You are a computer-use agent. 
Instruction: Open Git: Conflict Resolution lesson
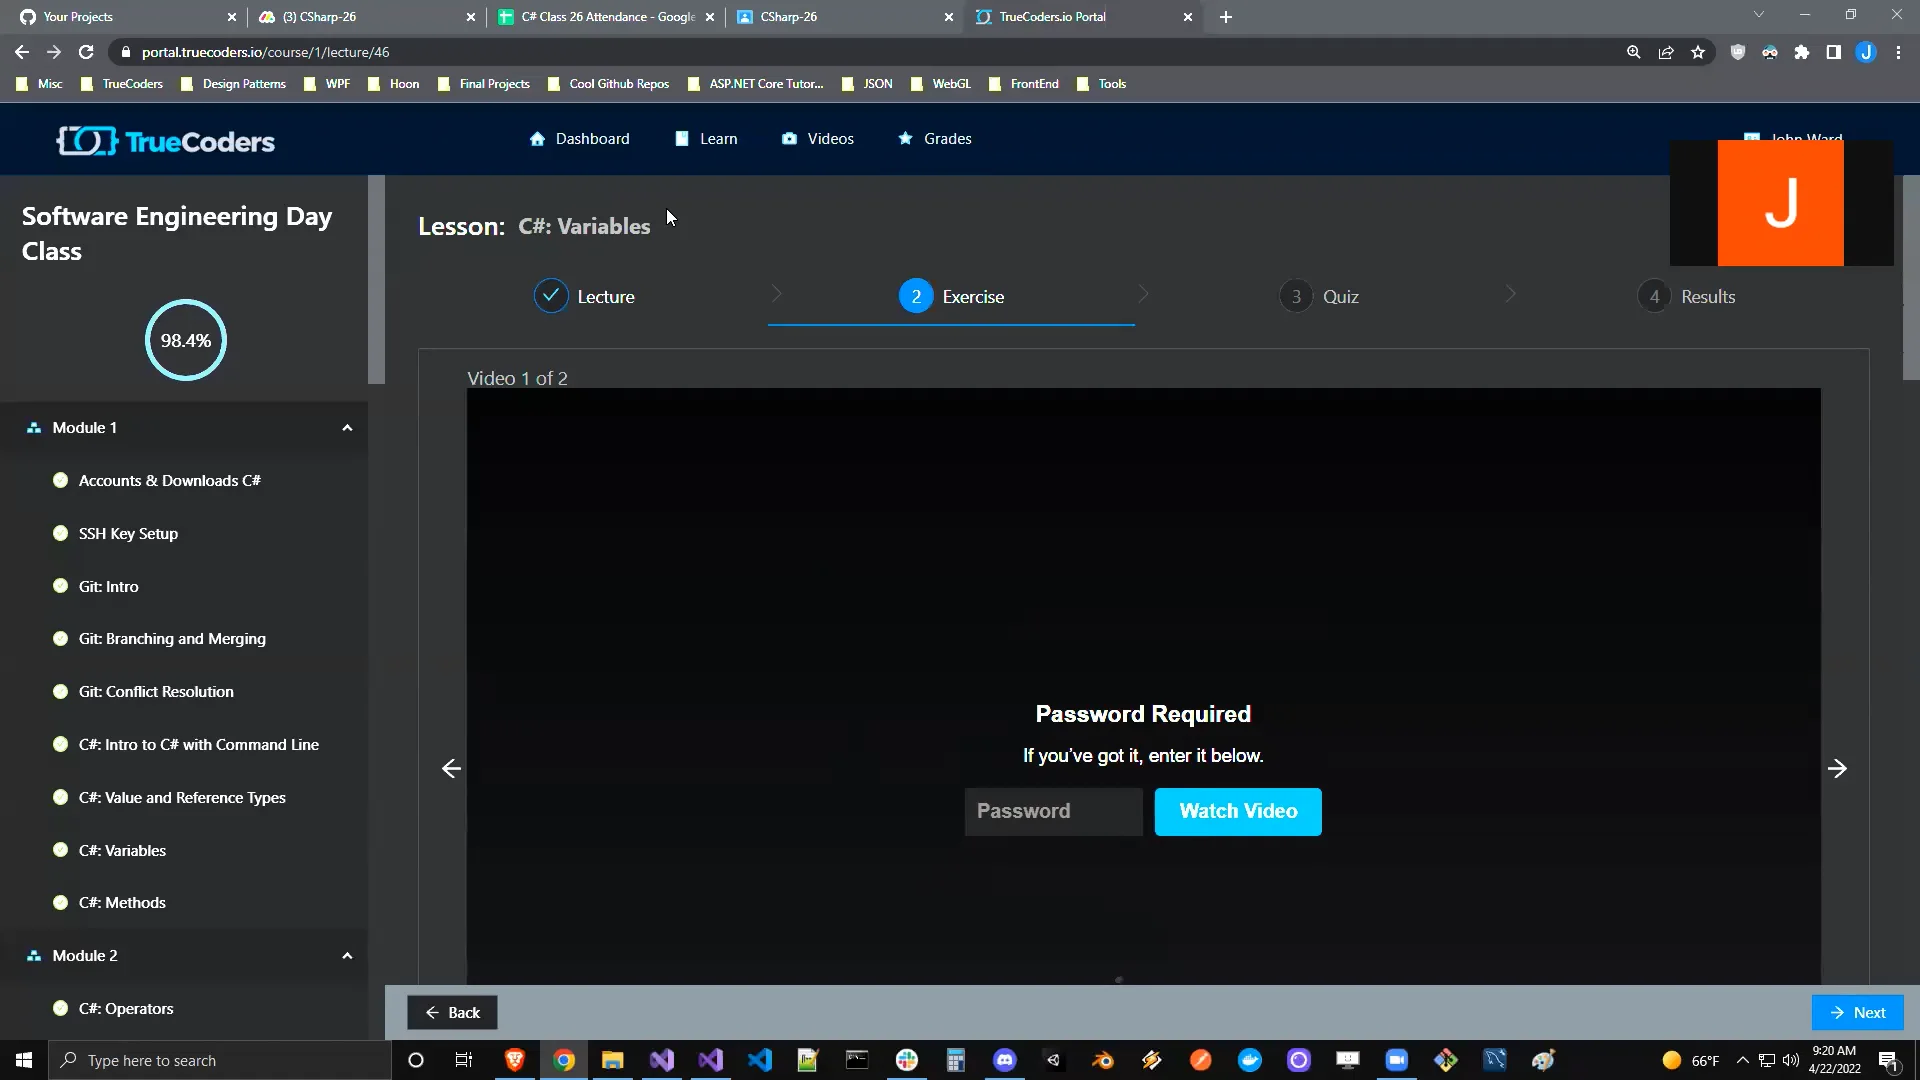(x=156, y=692)
